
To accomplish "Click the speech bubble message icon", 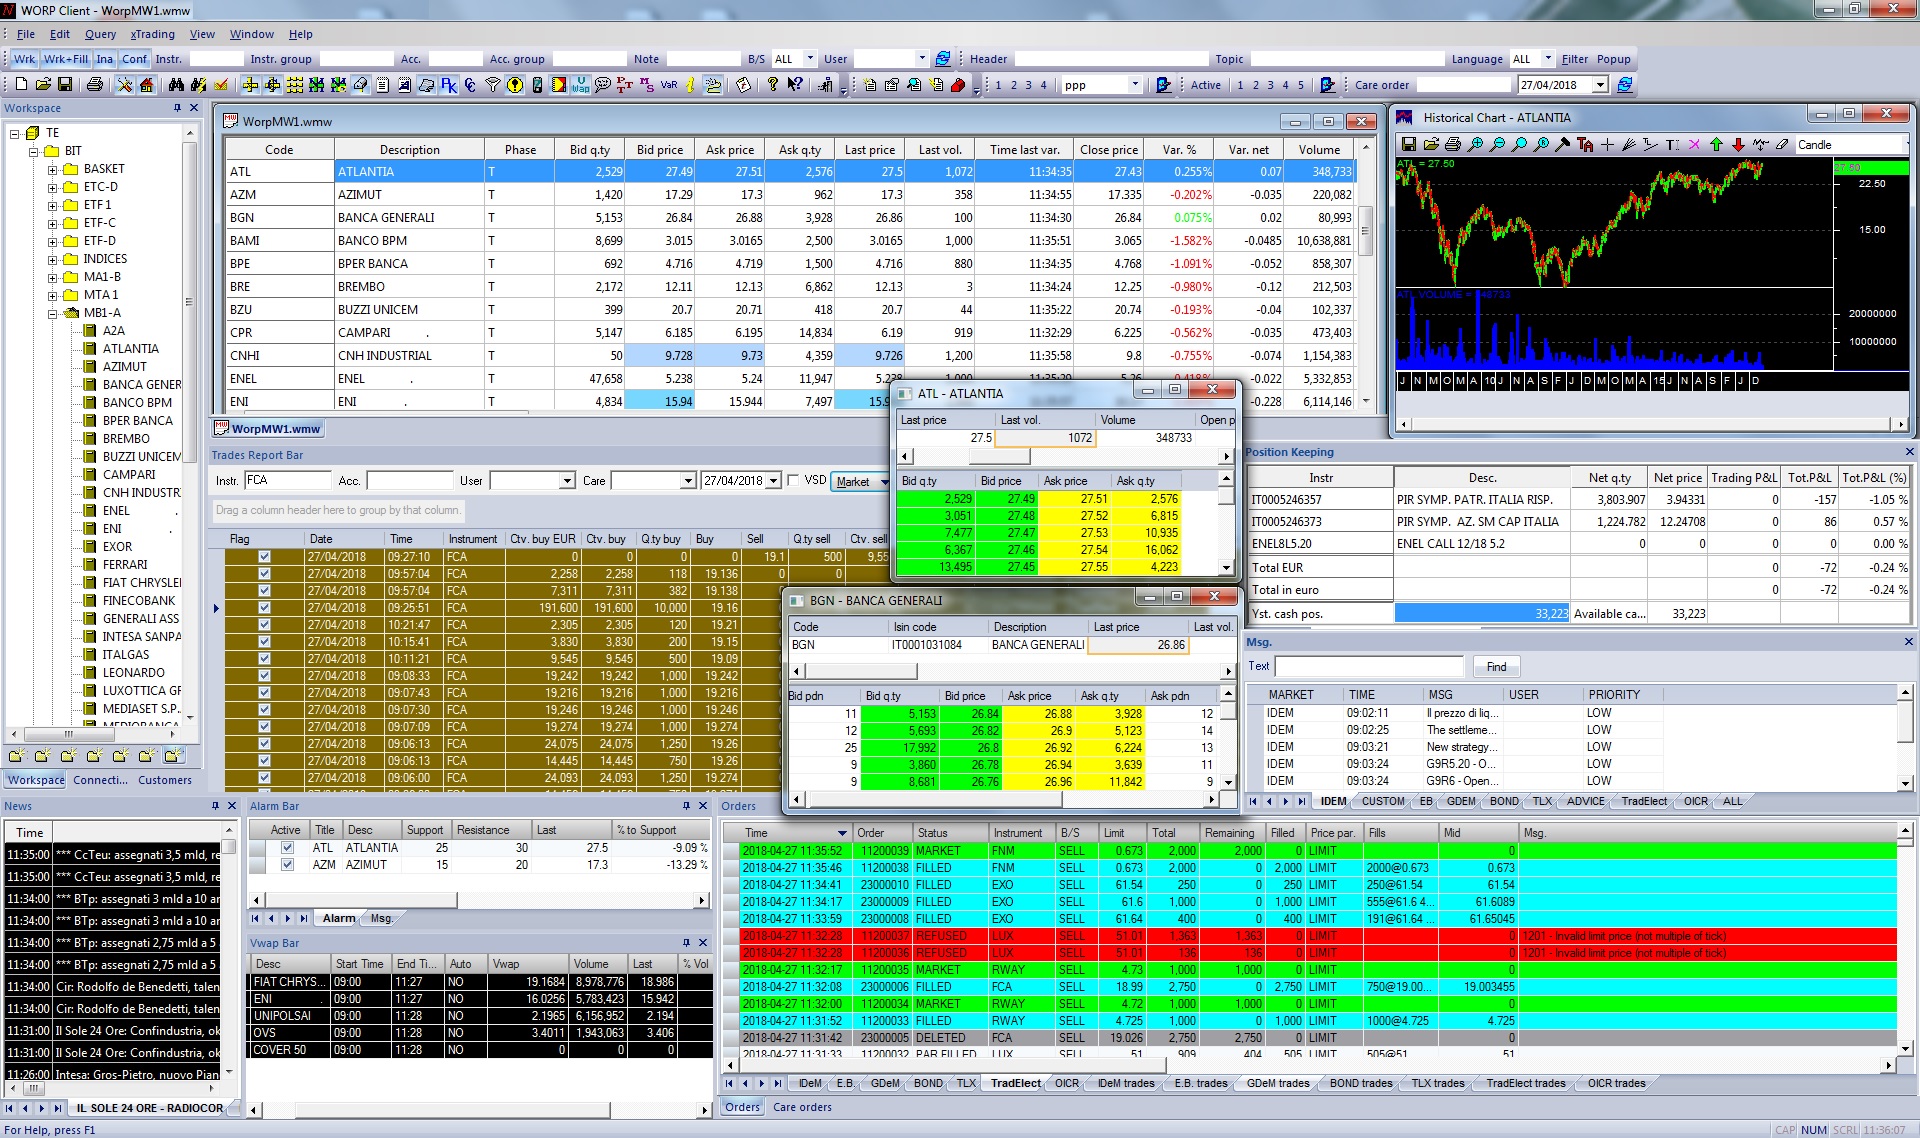I will [x=603, y=85].
